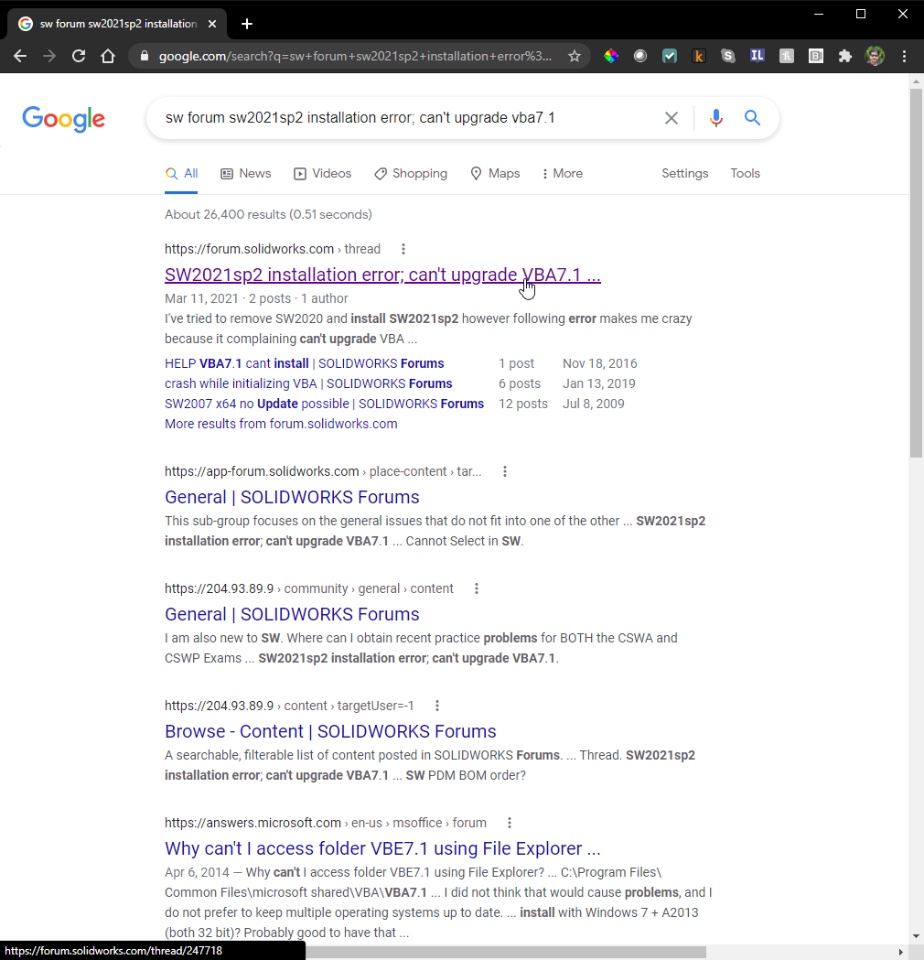
Task: Open Chrome's three-dot menu
Action: (x=904, y=56)
